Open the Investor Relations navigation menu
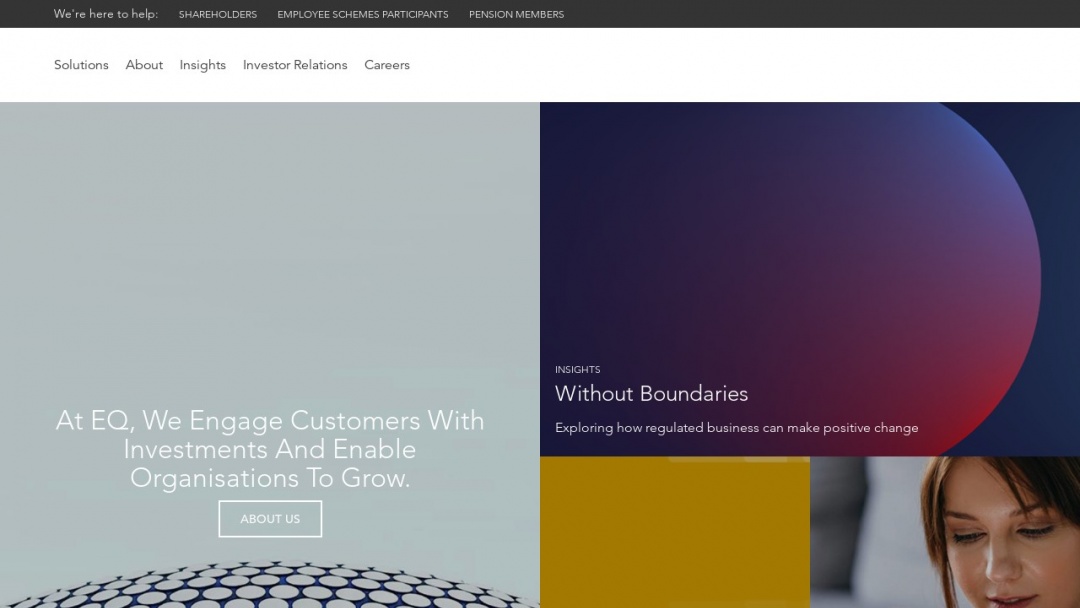Screen dimensions: 1080x608 pos(295,65)
